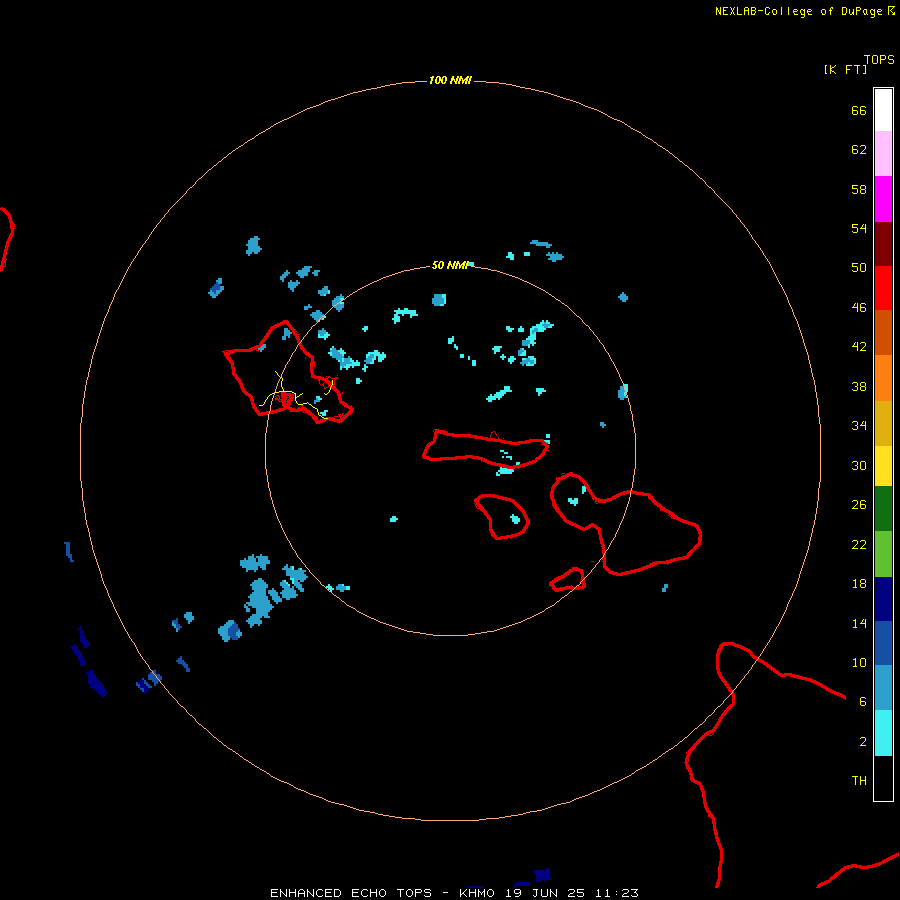Click the dark green legend swatch

click(883, 509)
